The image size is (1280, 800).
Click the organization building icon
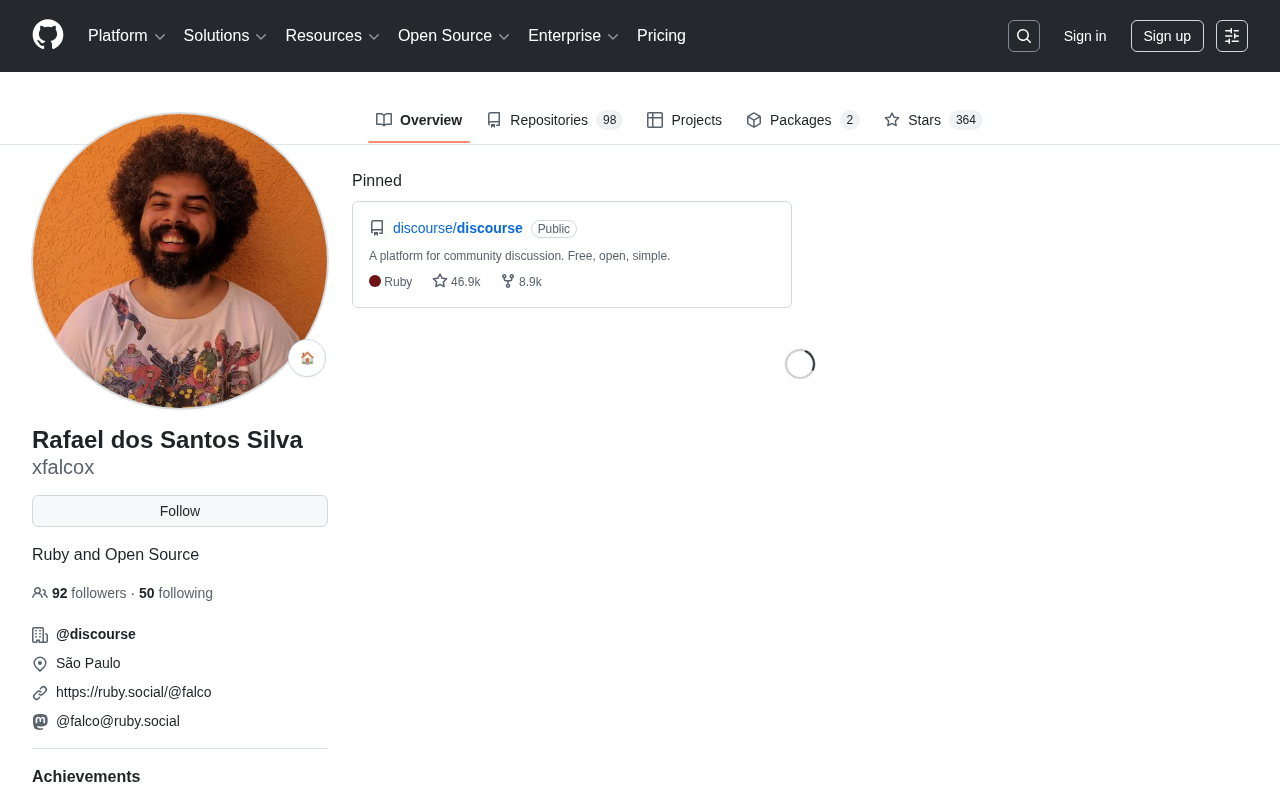click(x=40, y=635)
